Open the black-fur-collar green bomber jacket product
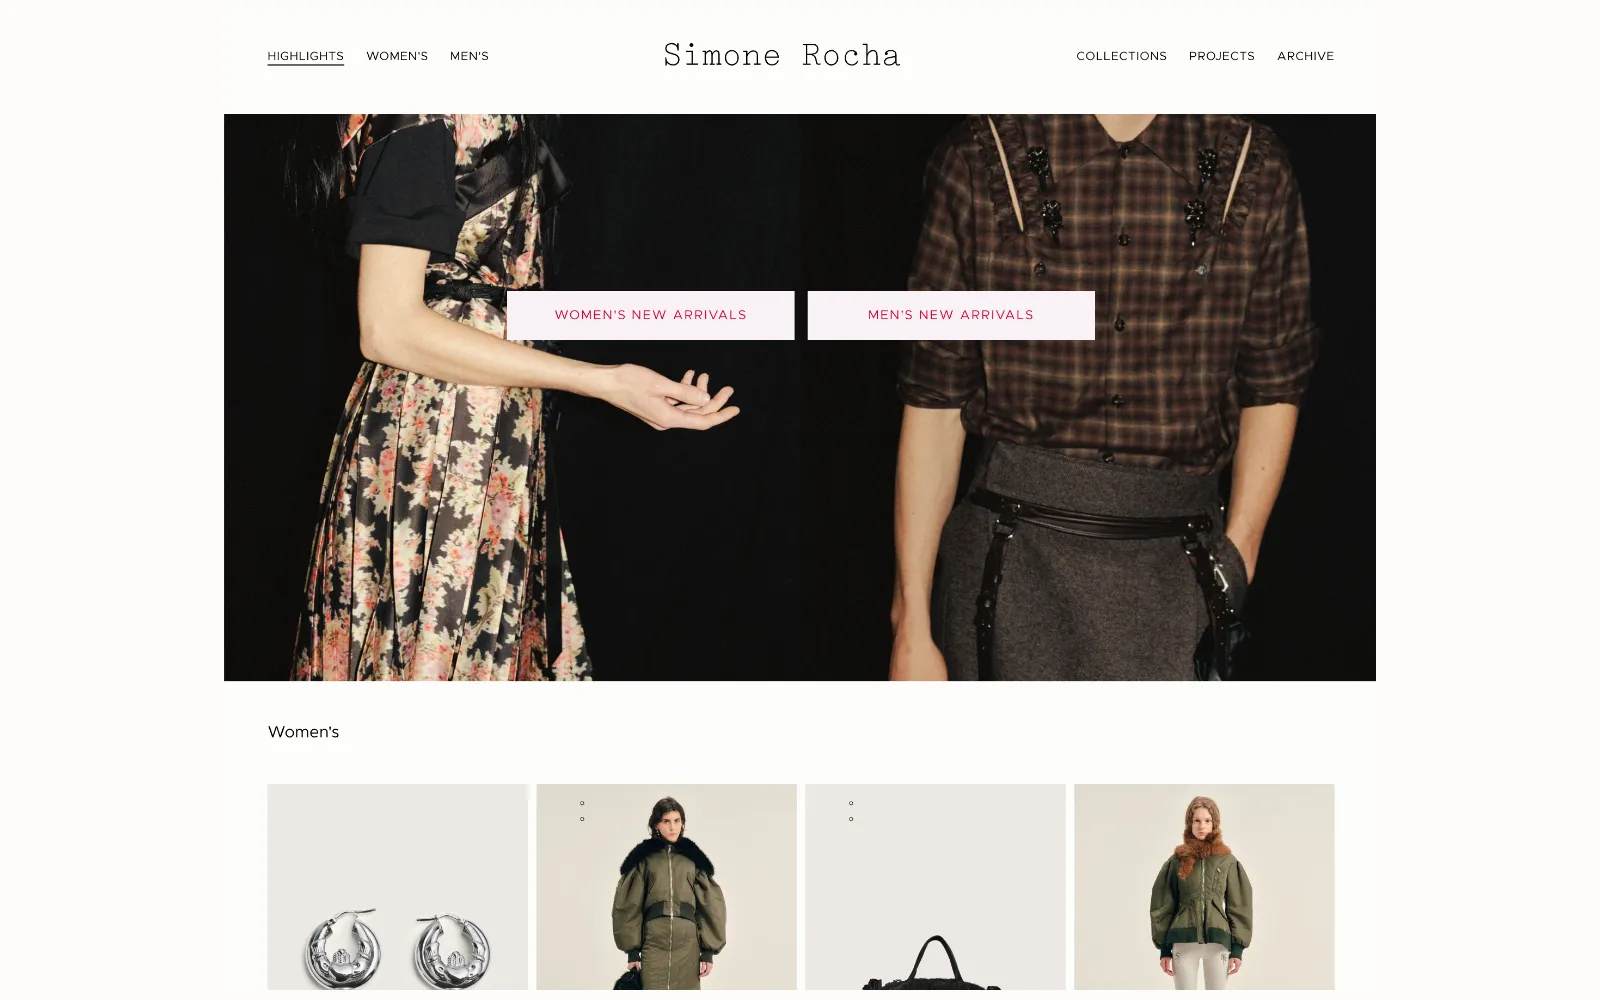Image resolution: width=1600 pixels, height=1000 pixels. (x=666, y=887)
